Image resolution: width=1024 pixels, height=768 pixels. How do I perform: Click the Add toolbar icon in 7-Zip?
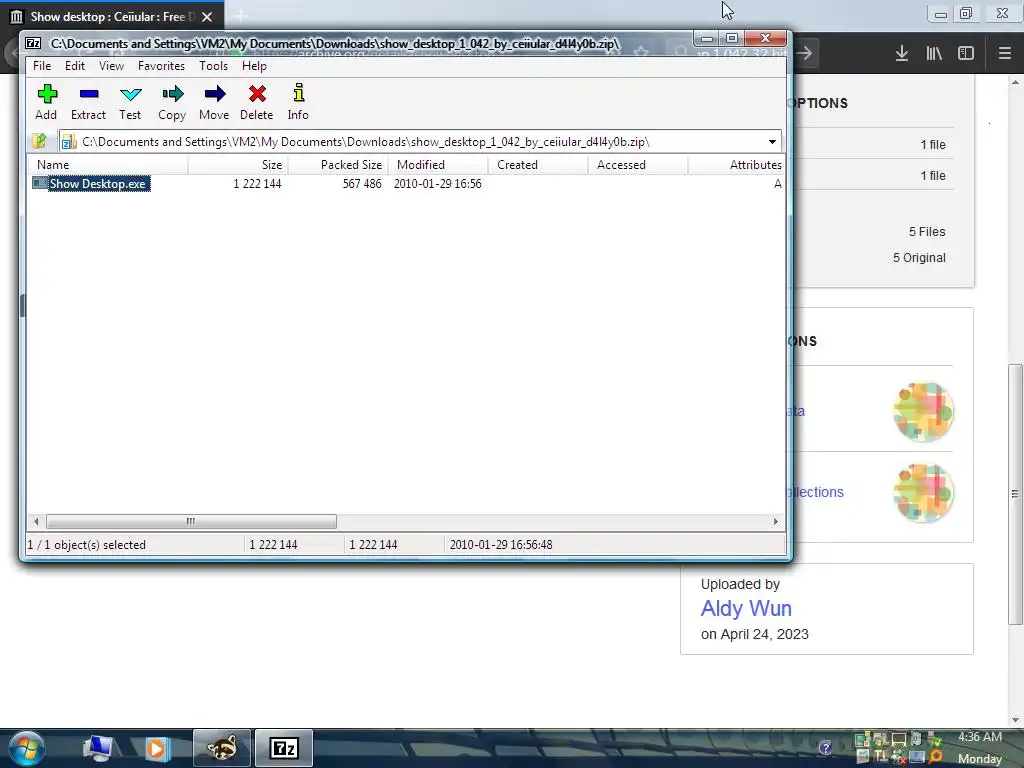coord(46,102)
